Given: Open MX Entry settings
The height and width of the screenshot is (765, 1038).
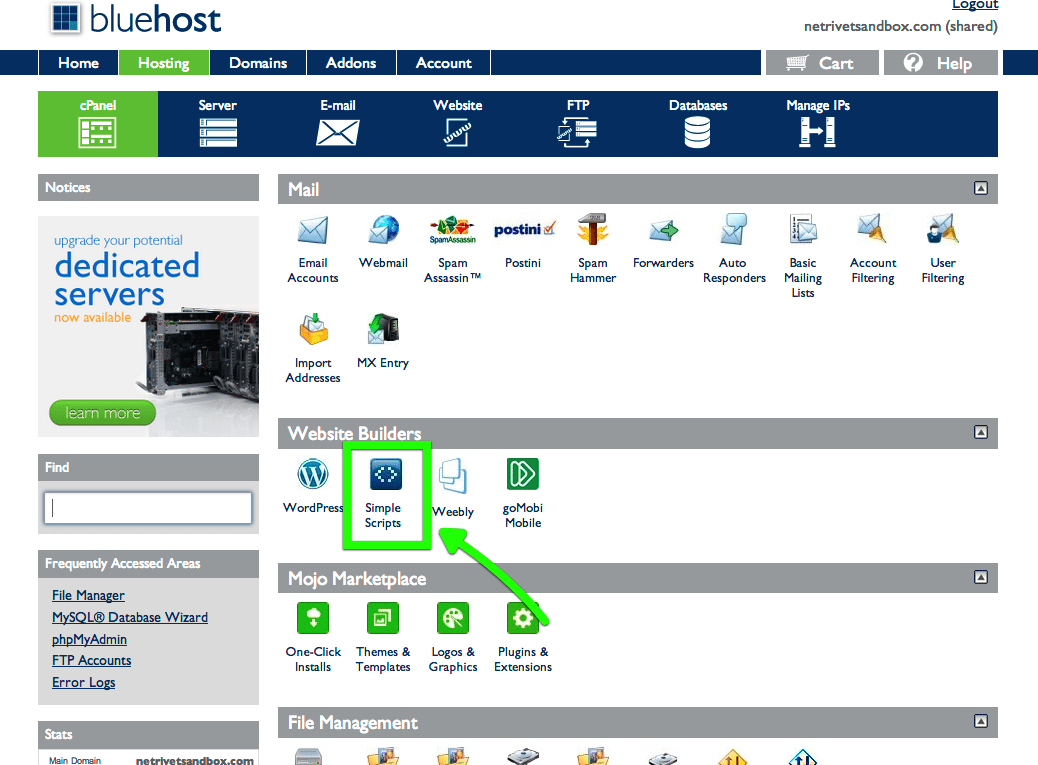Looking at the screenshot, I should point(383,341).
